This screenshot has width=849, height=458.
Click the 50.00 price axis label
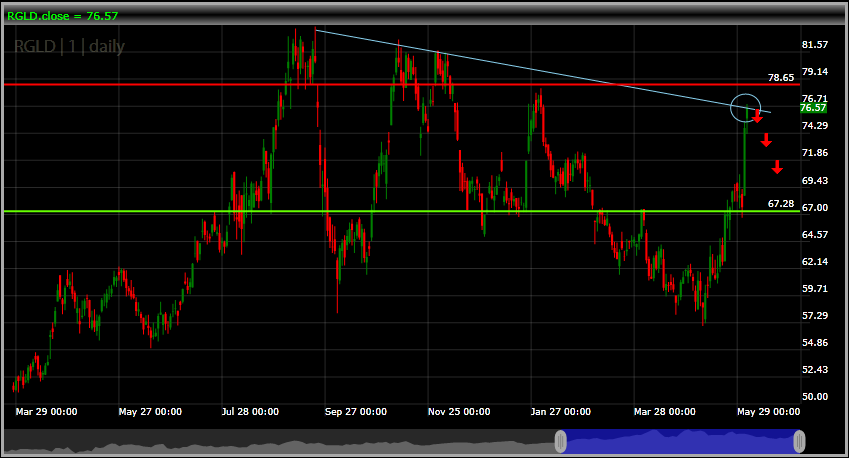815,397
